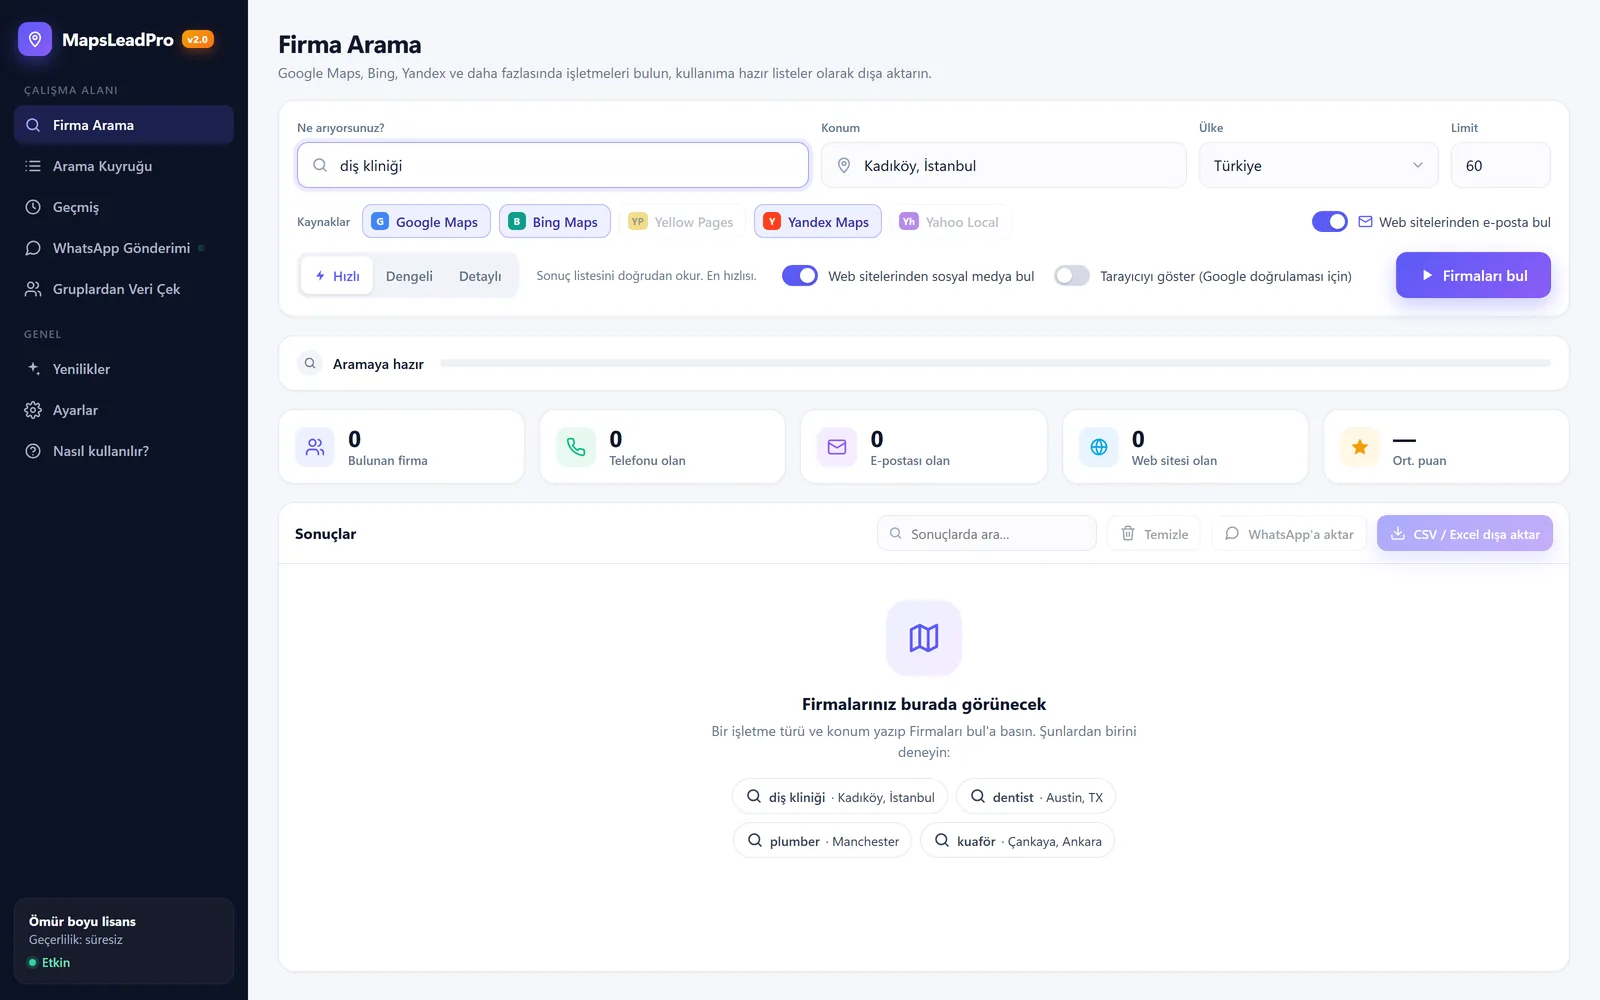The width and height of the screenshot is (1600, 1000).
Task: Pick the dentist Austin, TX suggestion chip
Action: [1036, 797]
